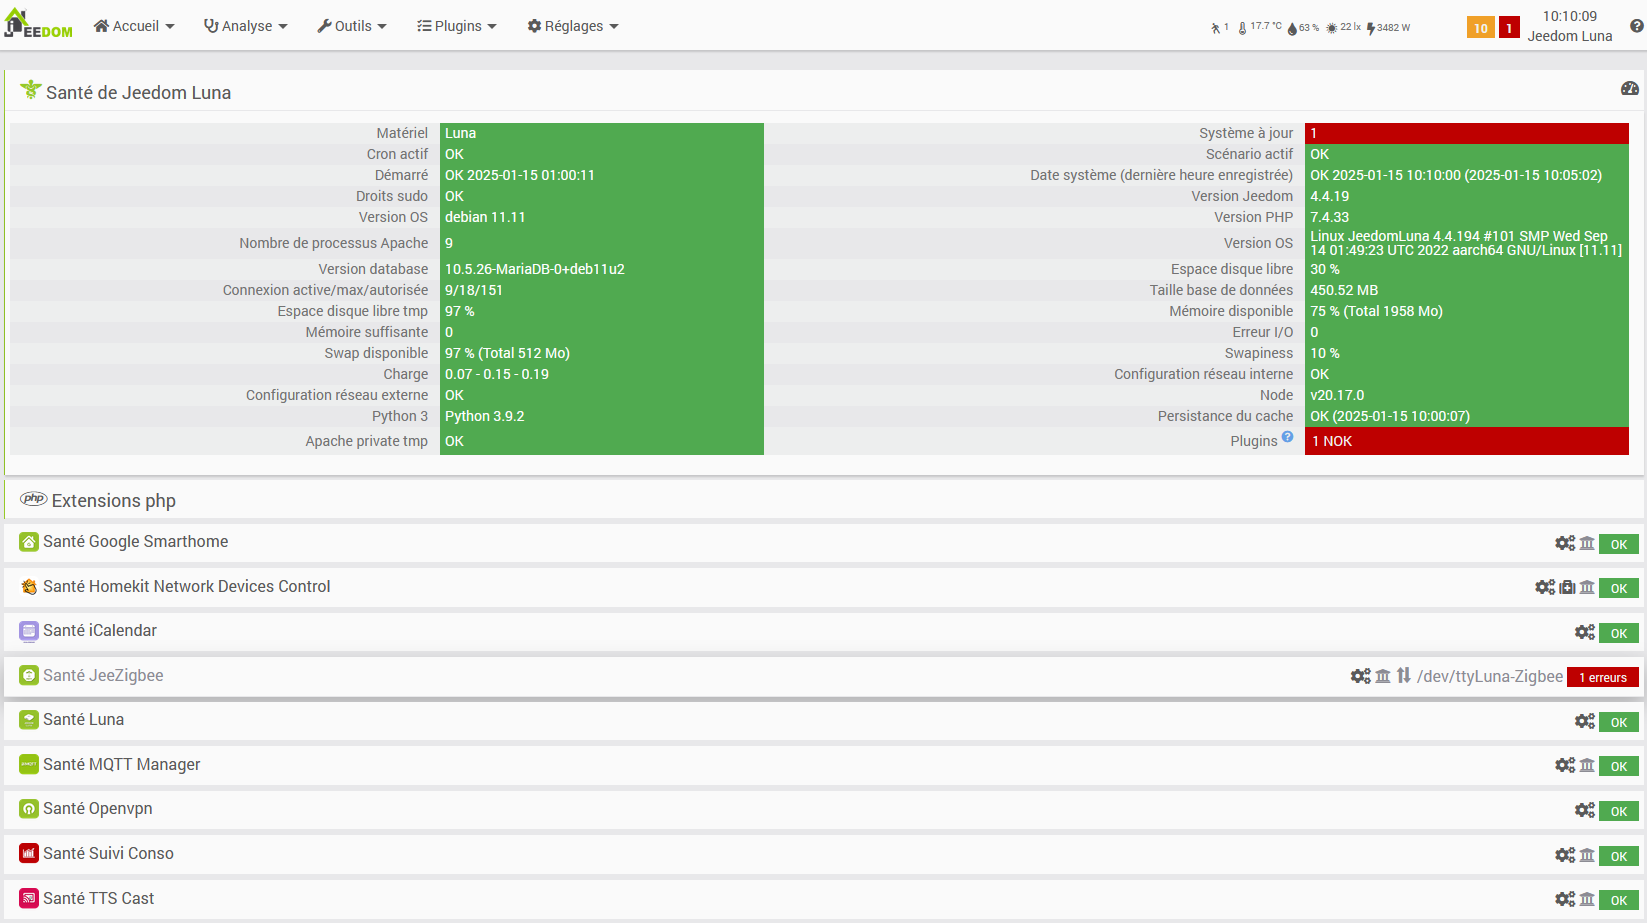Open the help question mark icon

click(x=1636, y=26)
